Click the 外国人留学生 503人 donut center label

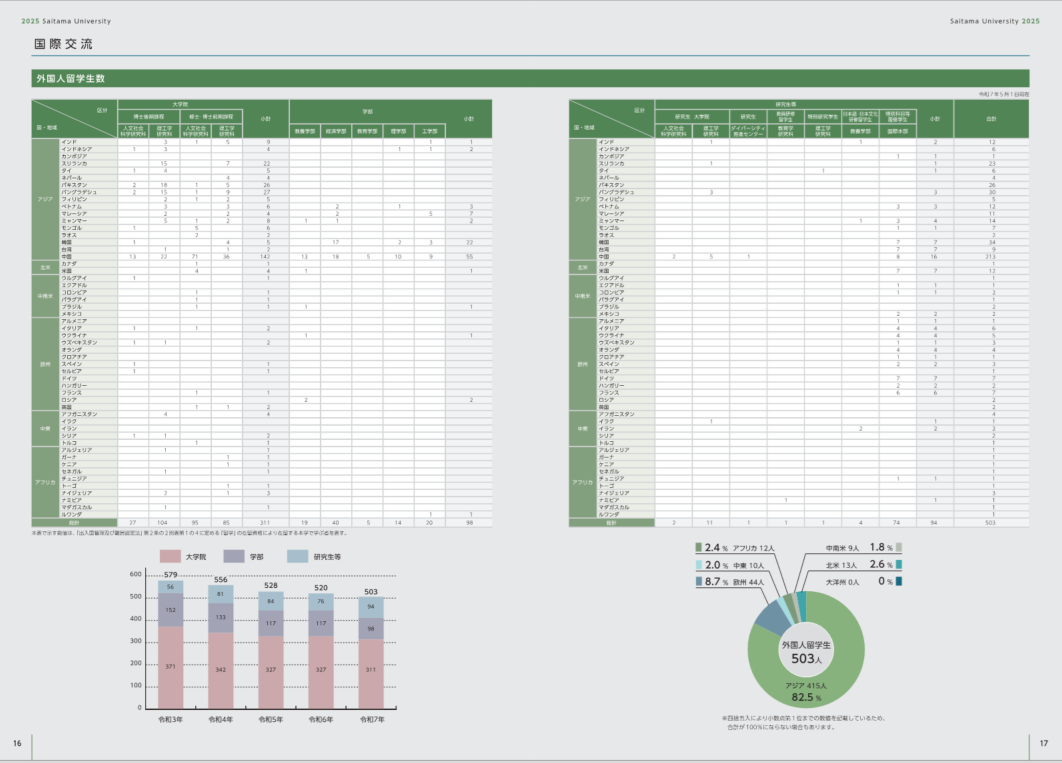806,653
